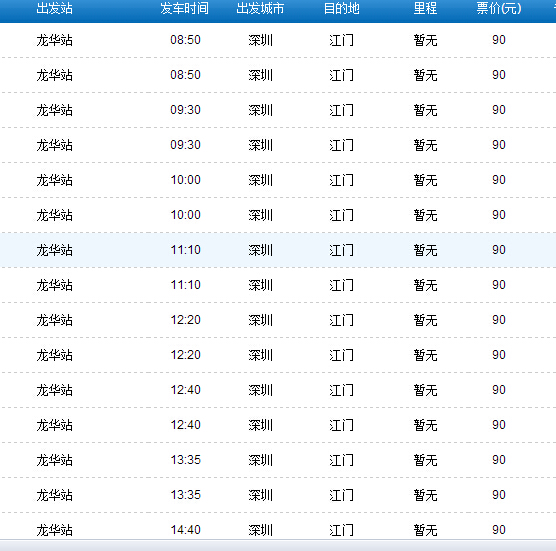The width and height of the screenshot is (556, 551).
Task: Click 龙华站 in the 14:40 row
Action: click(x=54, y=530)
